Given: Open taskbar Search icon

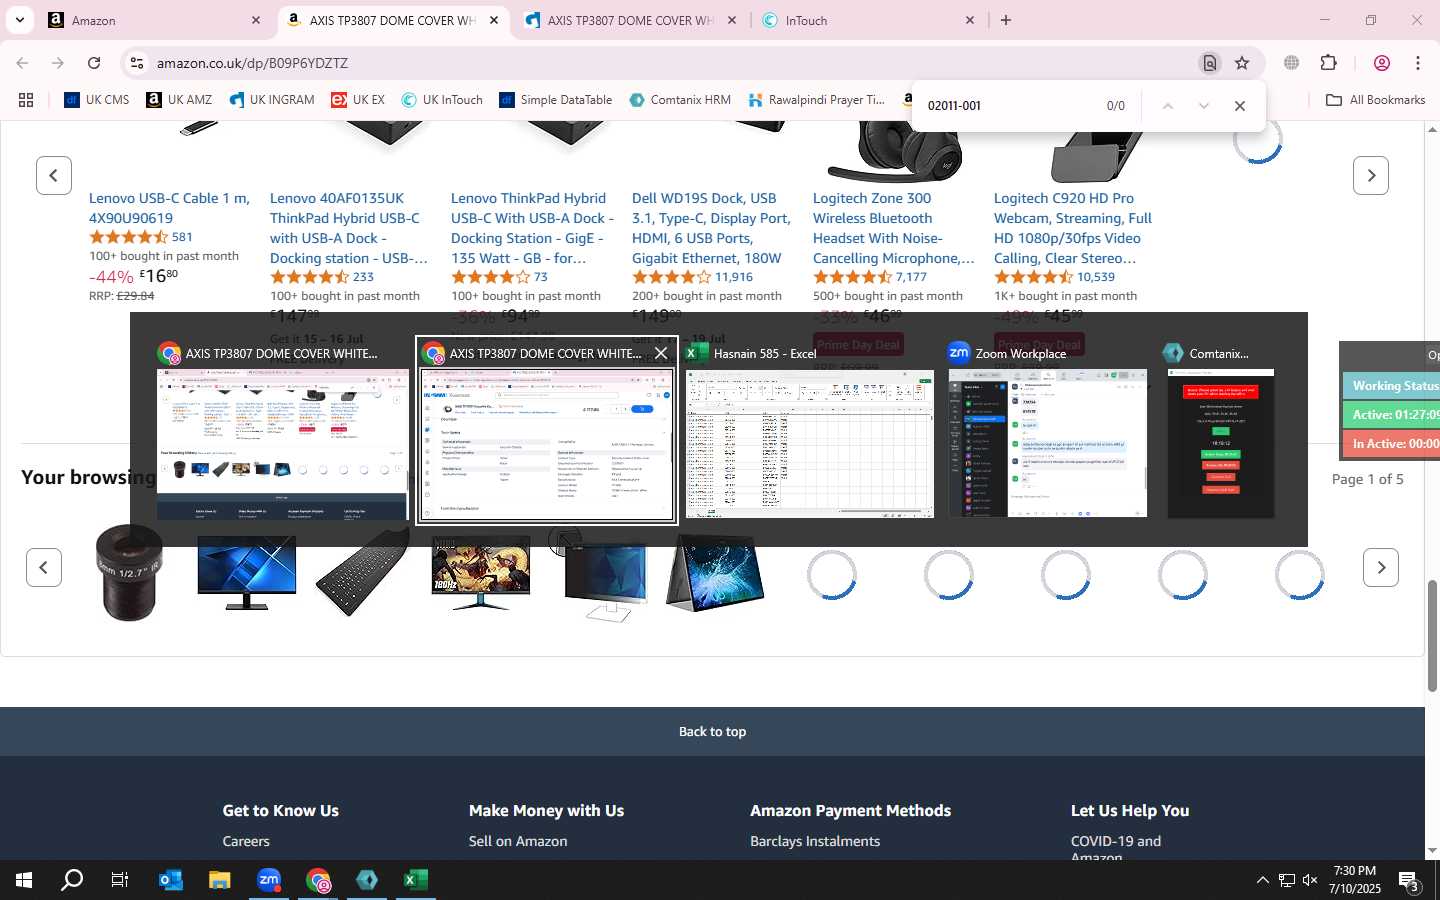Looking at the screenshot, I should click(x=72, y=880).
